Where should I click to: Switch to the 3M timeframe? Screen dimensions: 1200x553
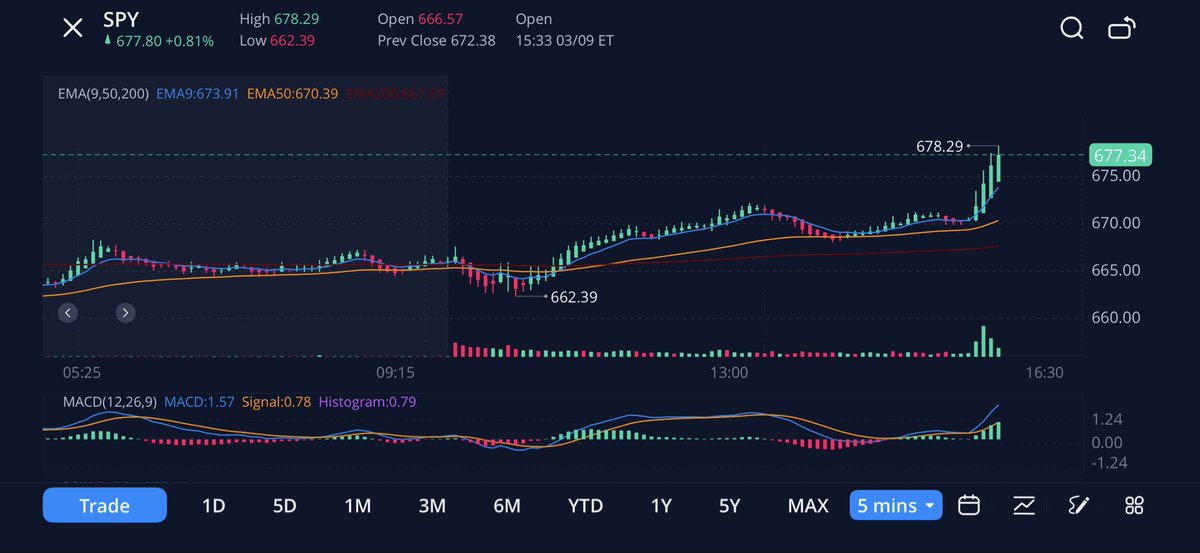point(432,505)
